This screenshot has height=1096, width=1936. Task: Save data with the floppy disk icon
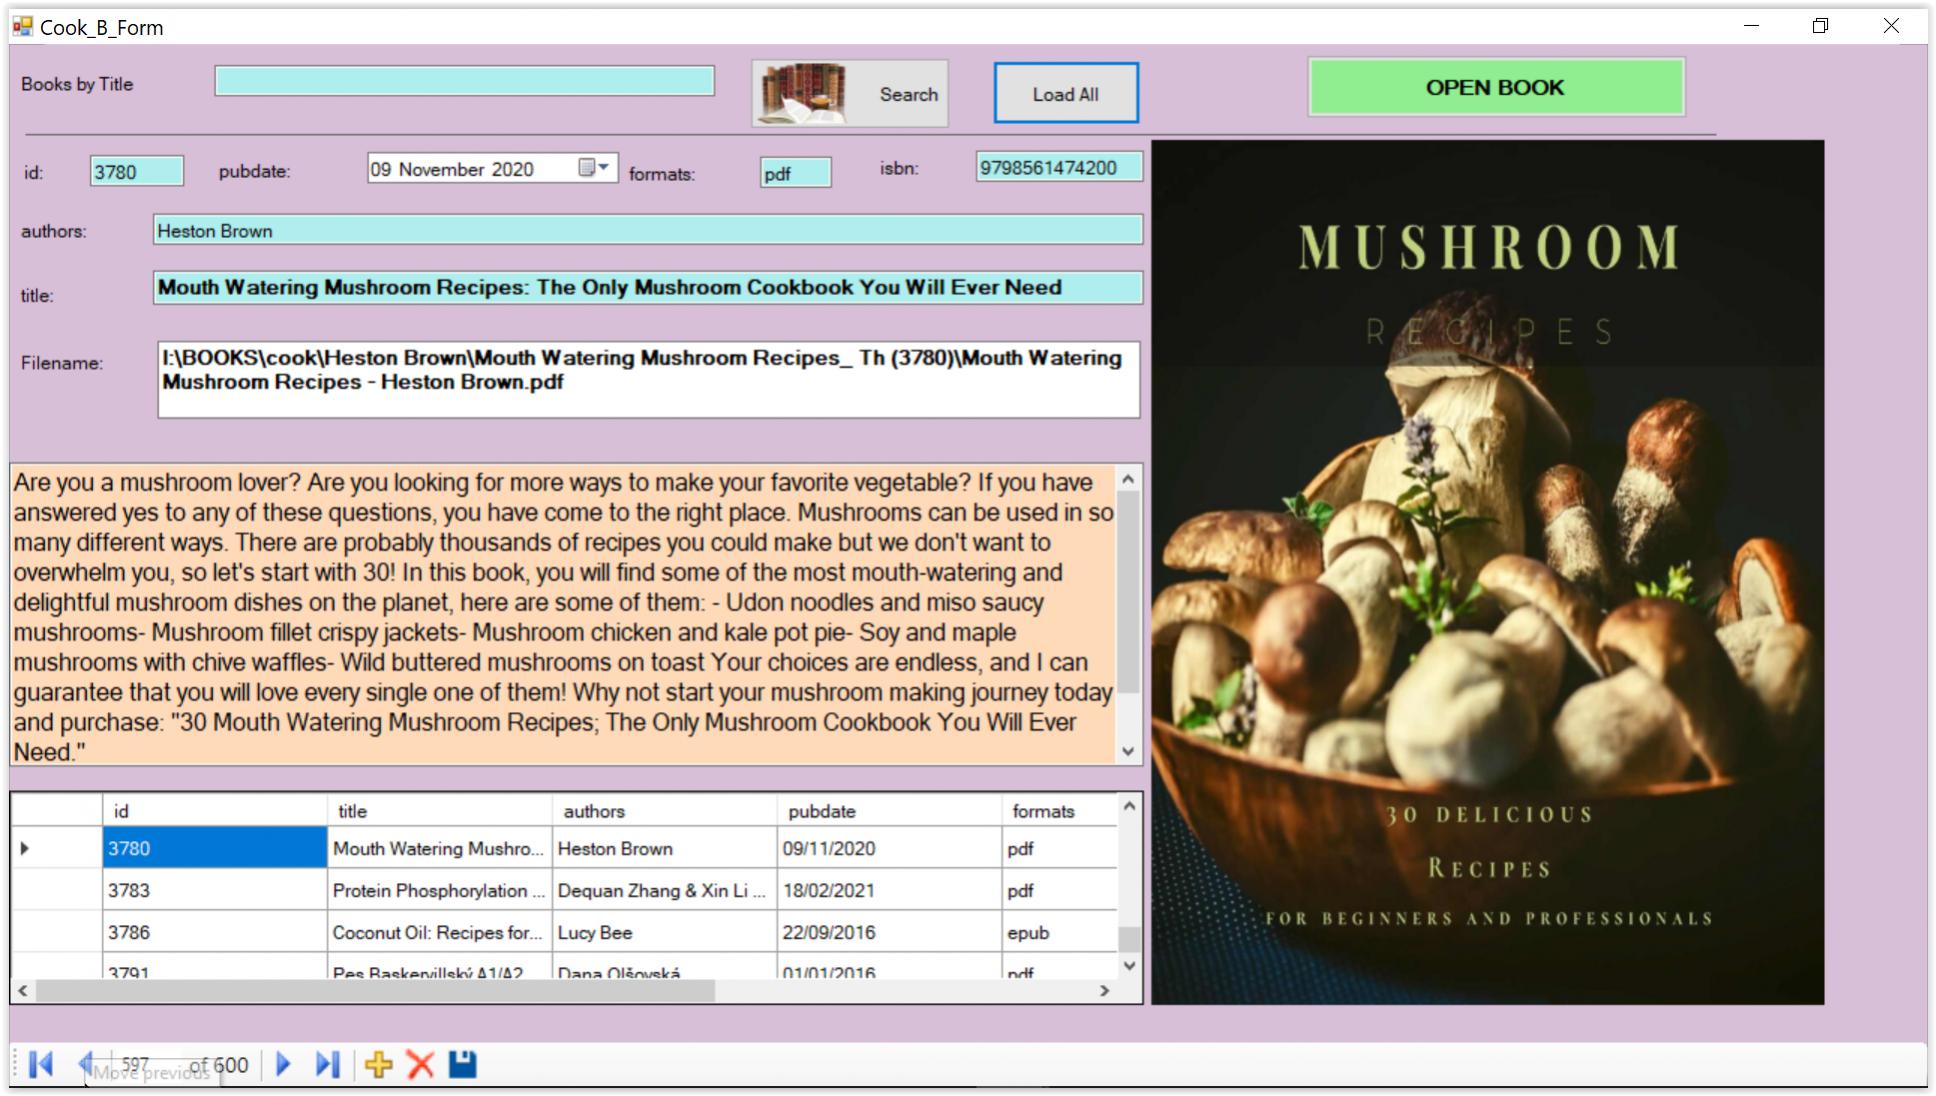[462, 1064]
